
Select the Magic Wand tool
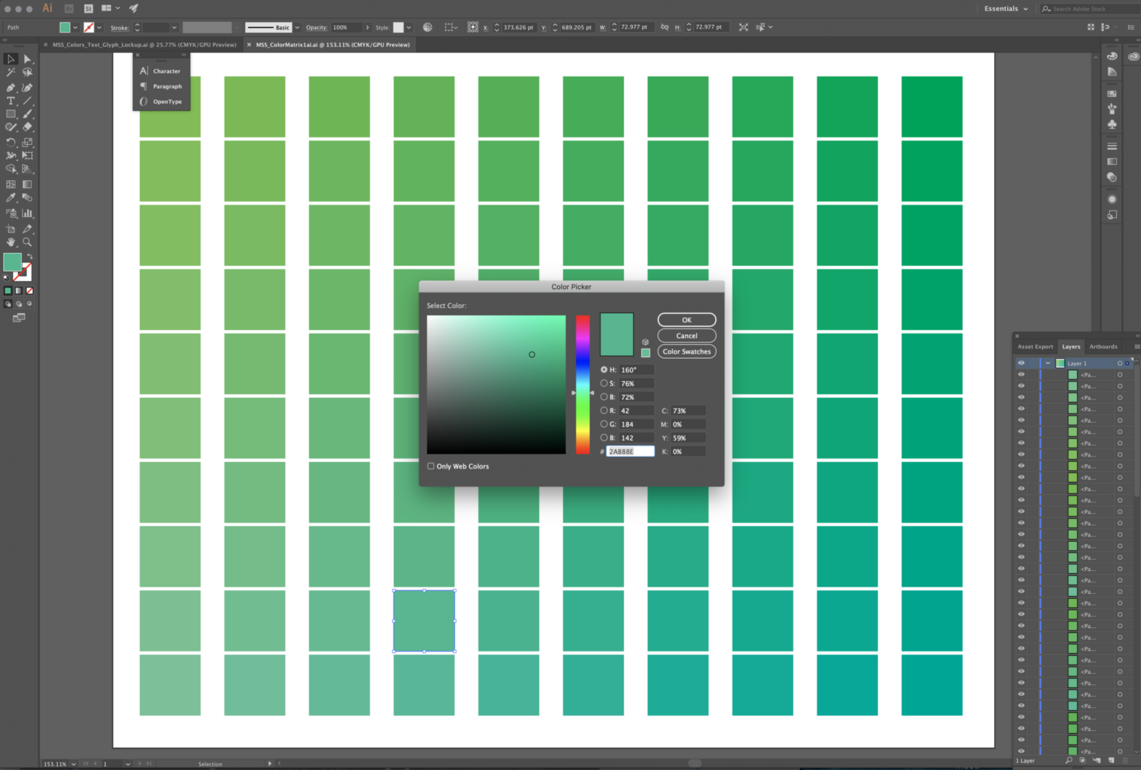tap(11, 73)
